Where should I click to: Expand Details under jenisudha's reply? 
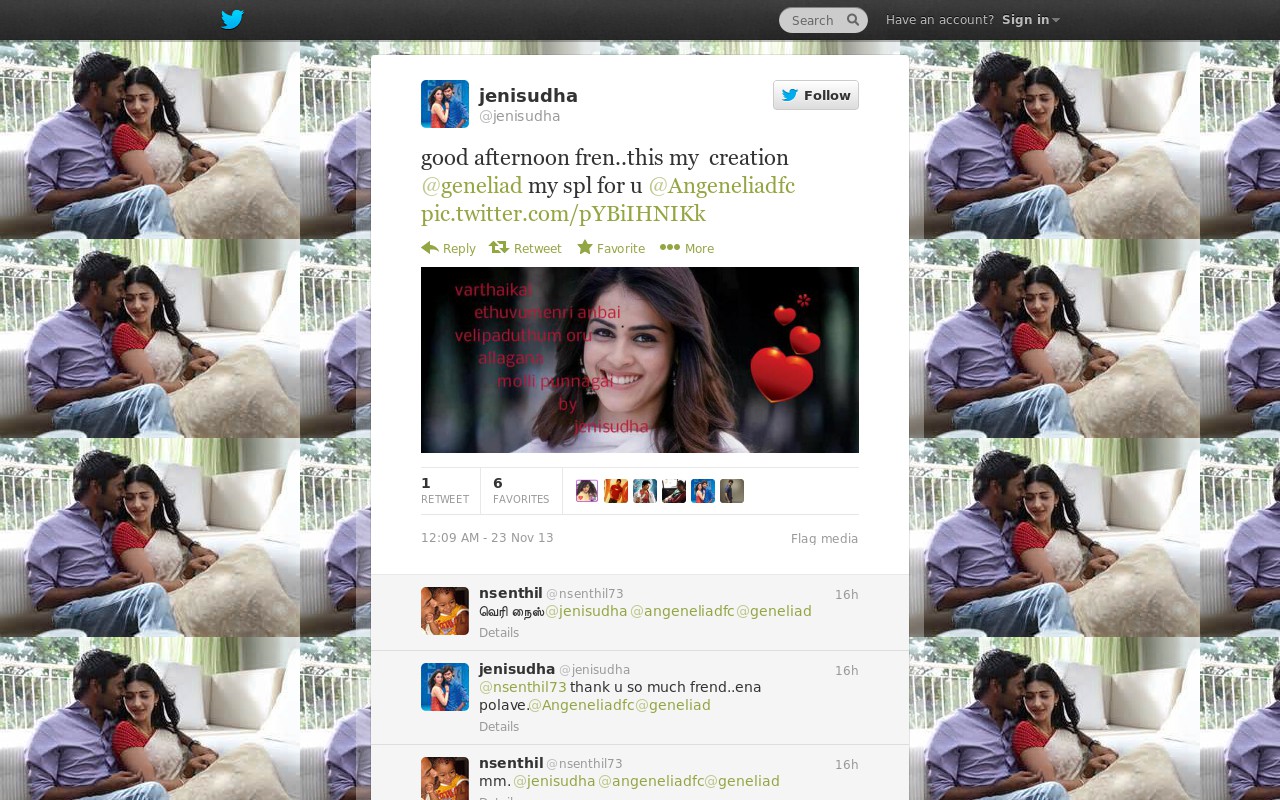tap(499, 727)
